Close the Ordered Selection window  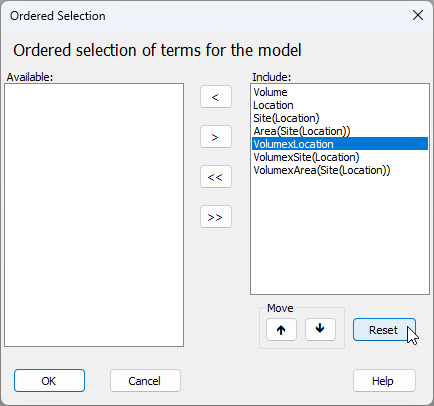(x=418, y=15)
